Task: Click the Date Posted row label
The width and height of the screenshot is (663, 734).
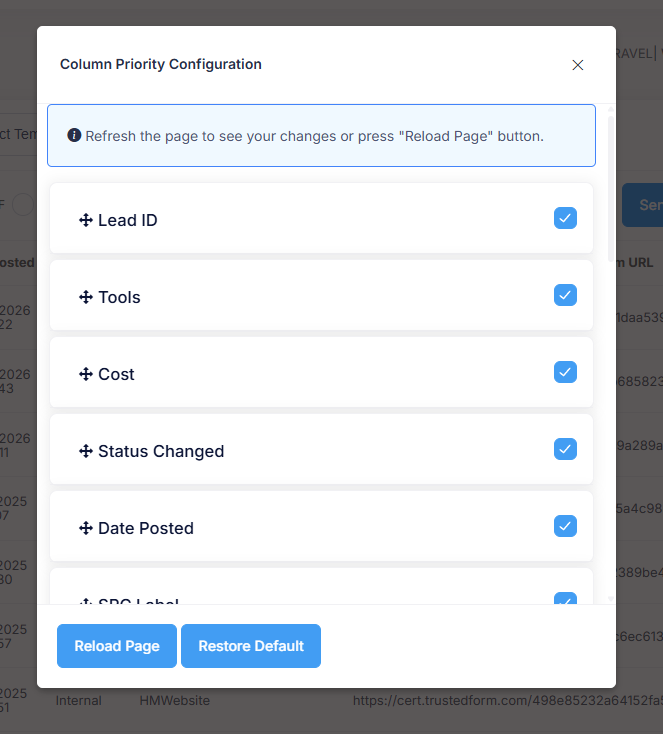Action: 146,528
